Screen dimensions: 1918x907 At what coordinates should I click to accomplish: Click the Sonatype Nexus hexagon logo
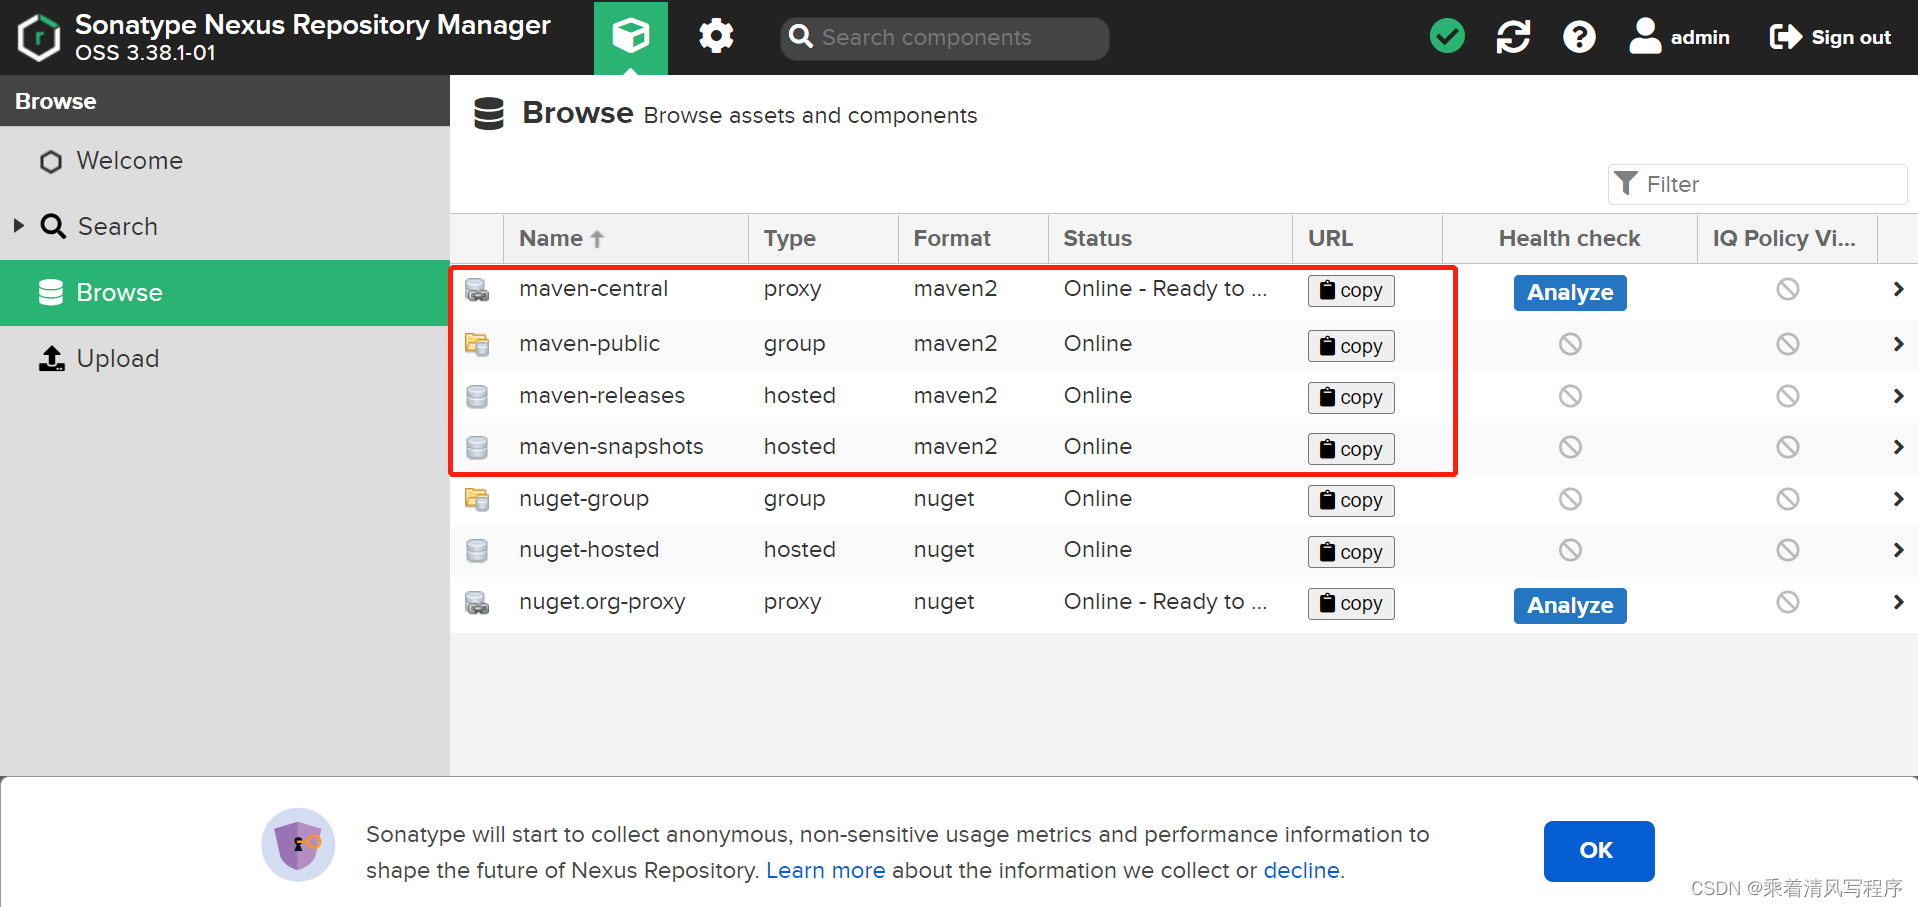click(39, 38)
